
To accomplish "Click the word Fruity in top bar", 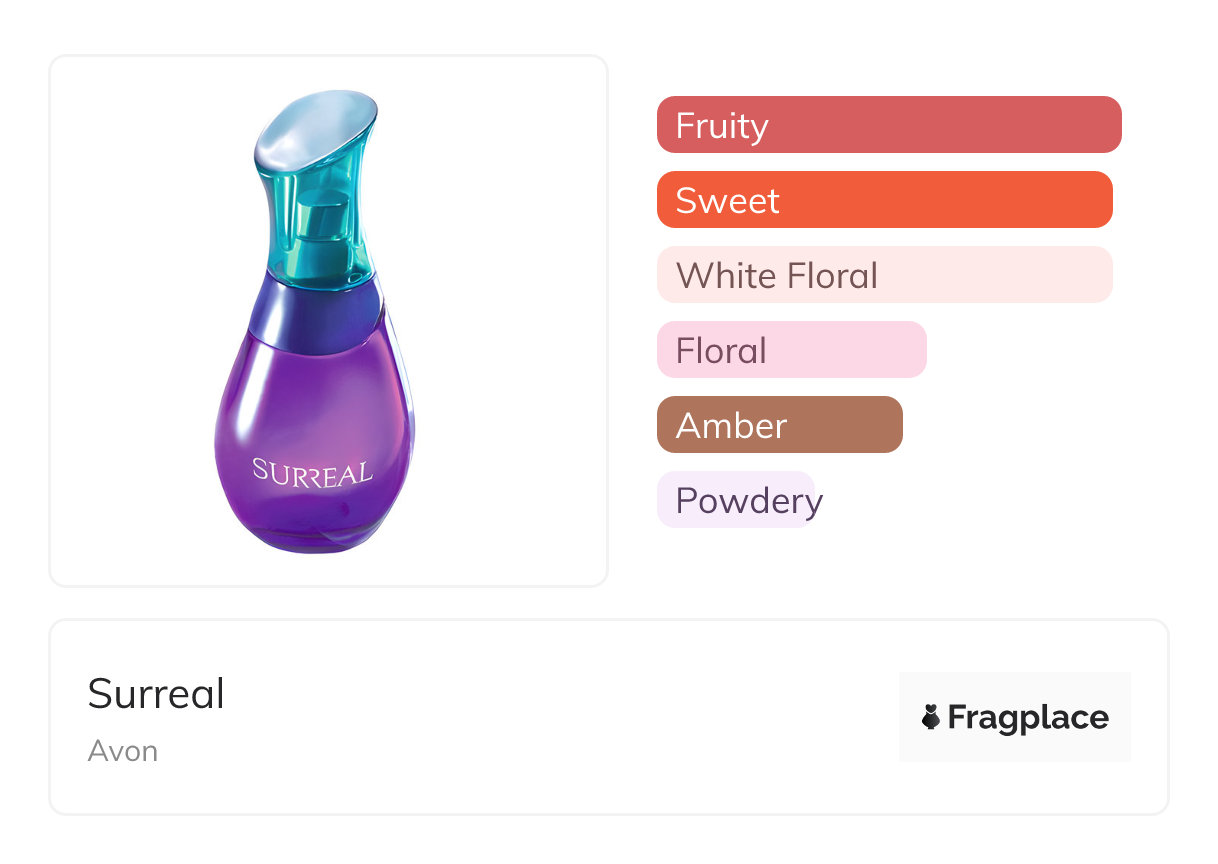I will click(722, 126).
